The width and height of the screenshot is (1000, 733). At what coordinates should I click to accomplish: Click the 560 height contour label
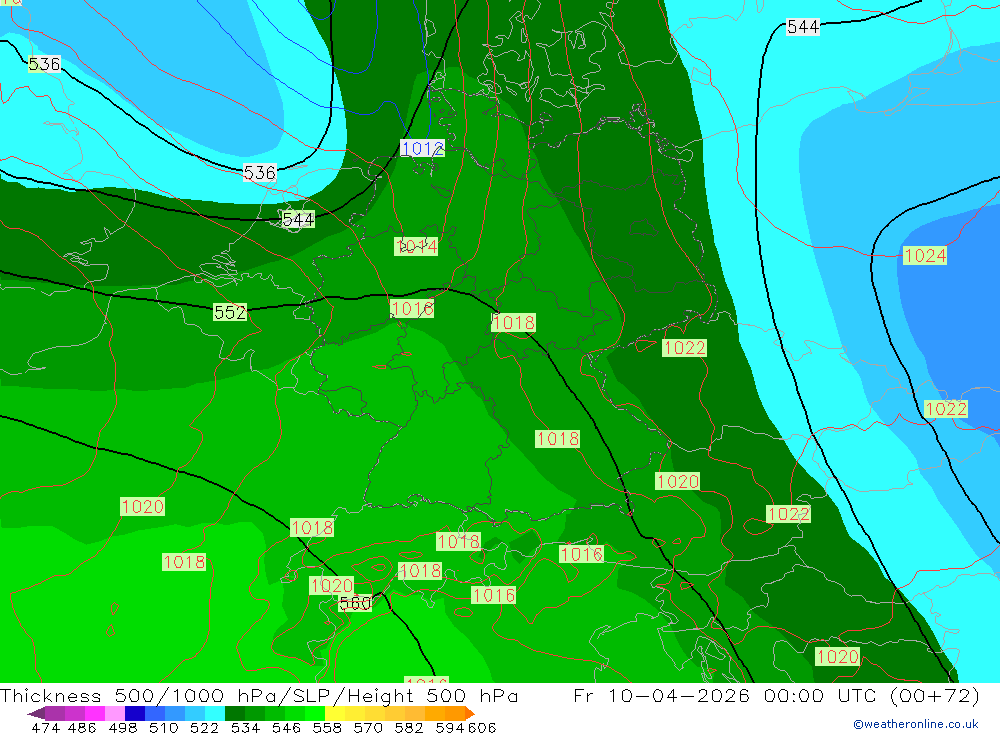[x=355, y=603]
